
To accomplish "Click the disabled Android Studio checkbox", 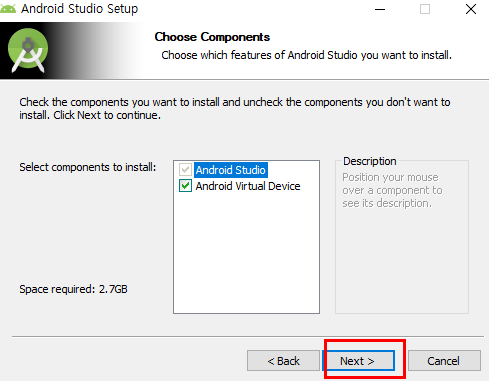I will [x=185, y=170].
